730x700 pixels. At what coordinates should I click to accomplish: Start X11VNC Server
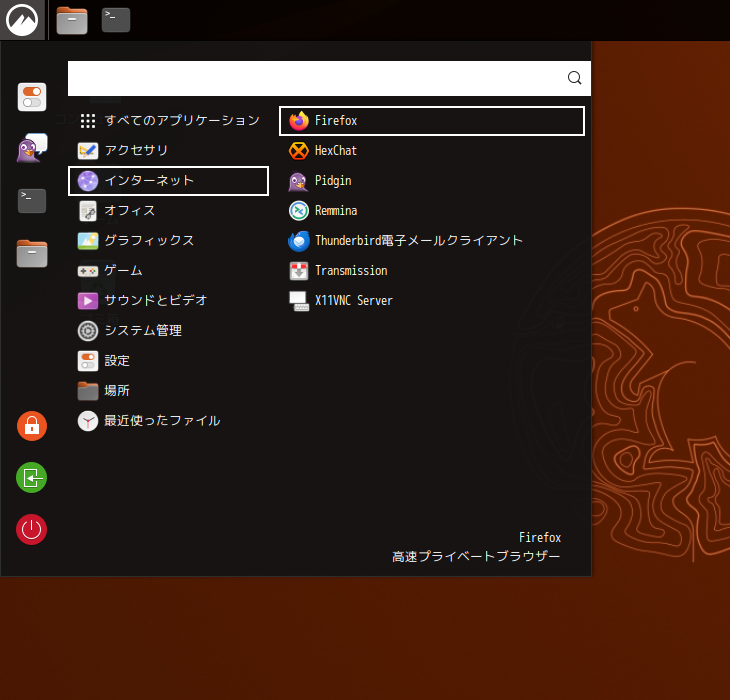(432, 301)
